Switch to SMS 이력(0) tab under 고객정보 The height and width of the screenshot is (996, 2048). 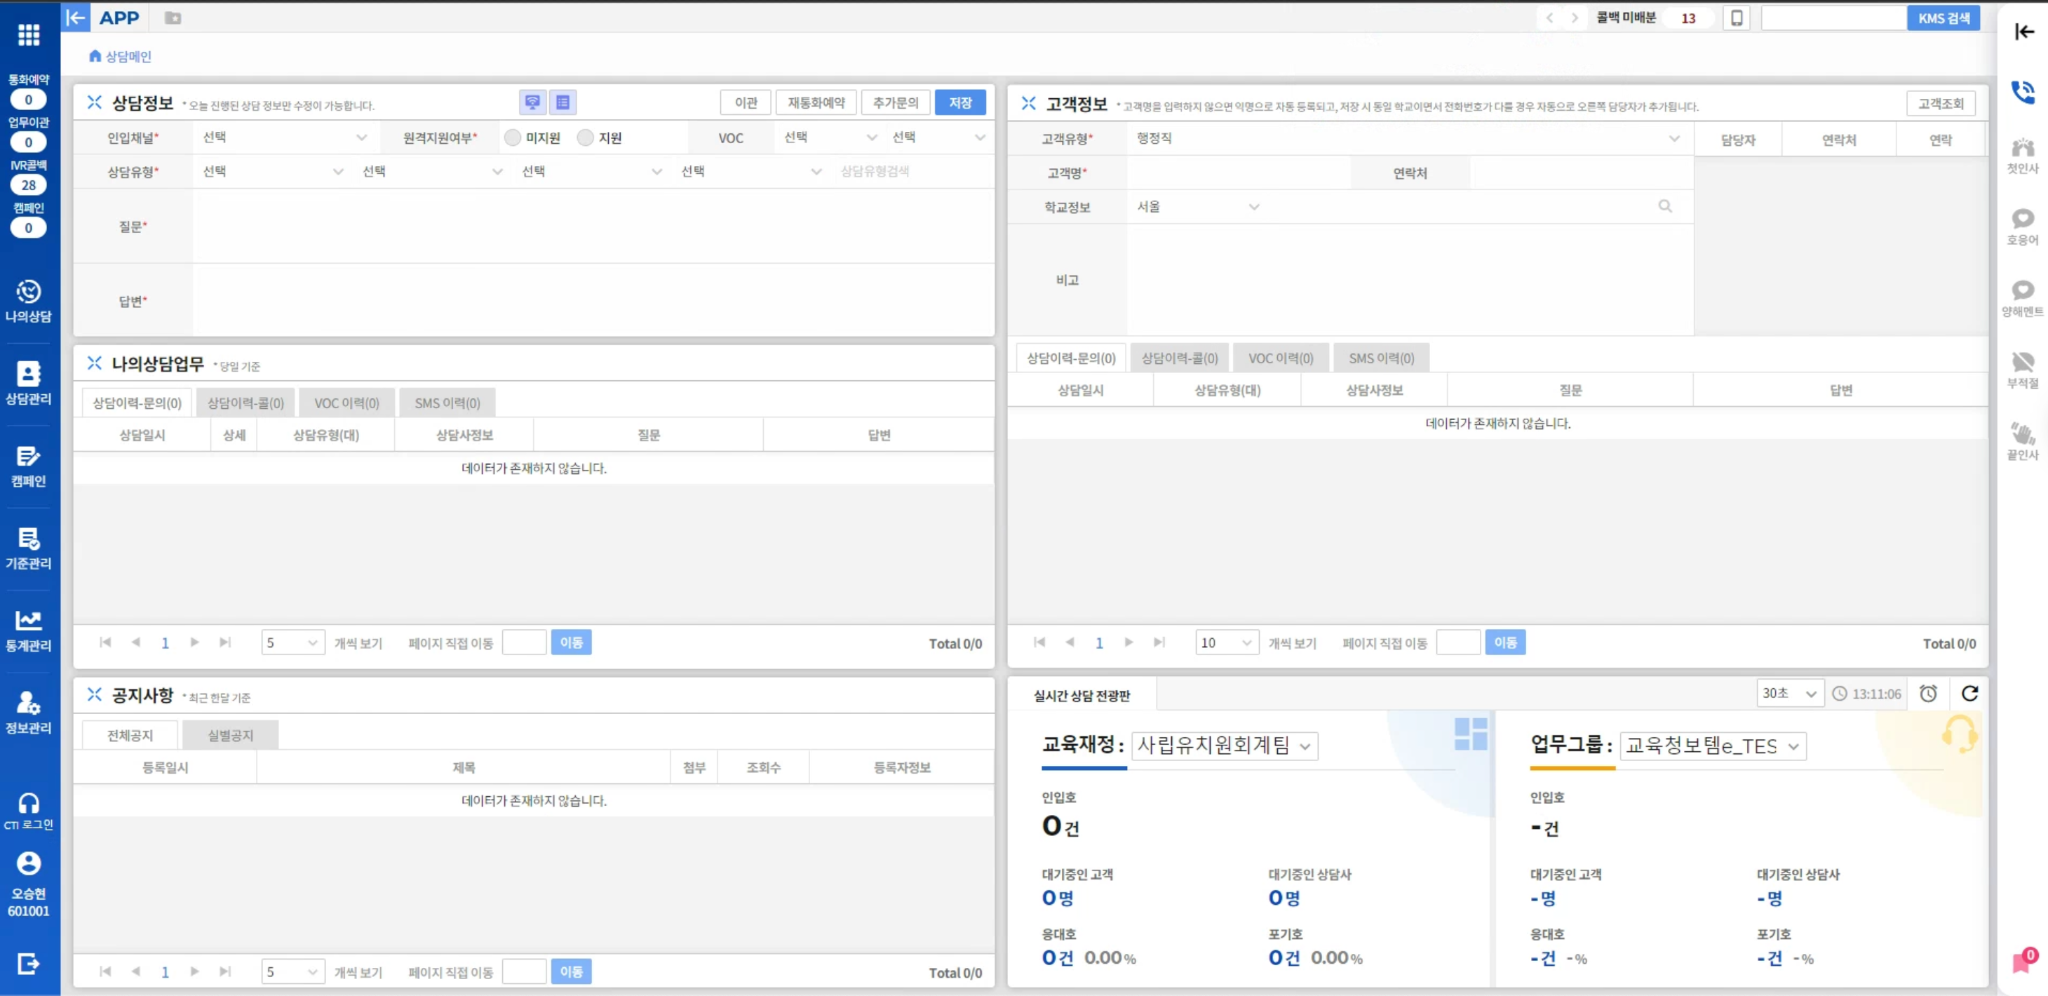tap(1381, 357)
